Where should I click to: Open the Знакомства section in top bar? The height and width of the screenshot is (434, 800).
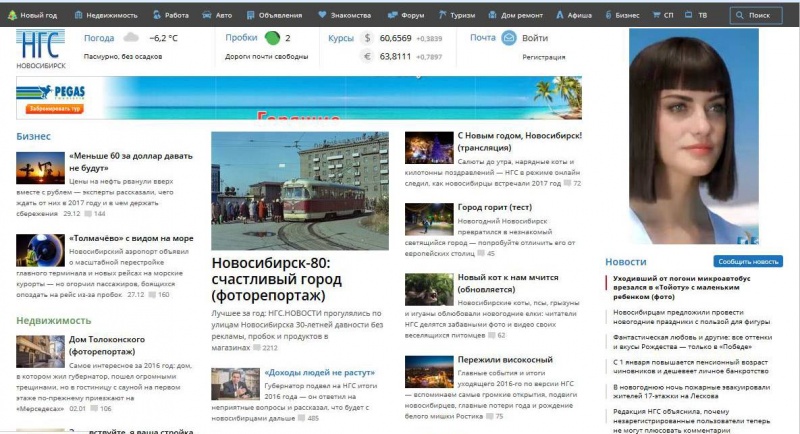345,15
